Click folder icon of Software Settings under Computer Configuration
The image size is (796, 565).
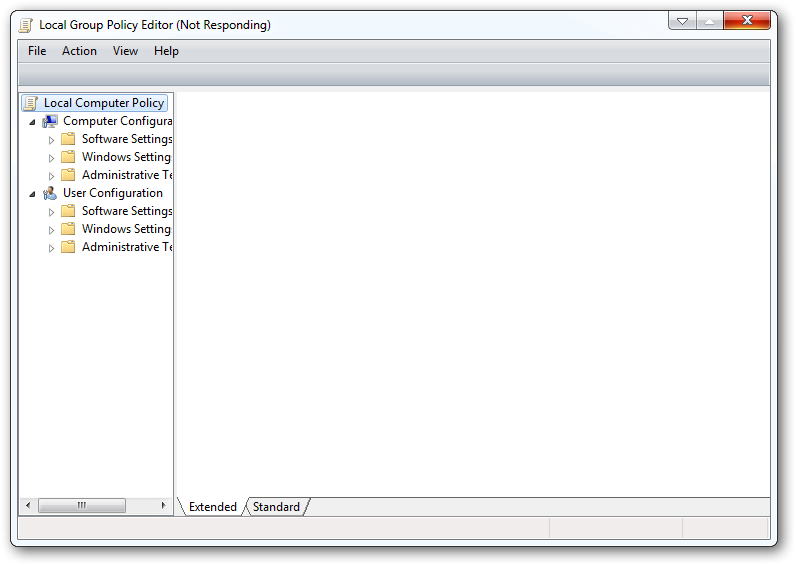(x=68, y=139)
